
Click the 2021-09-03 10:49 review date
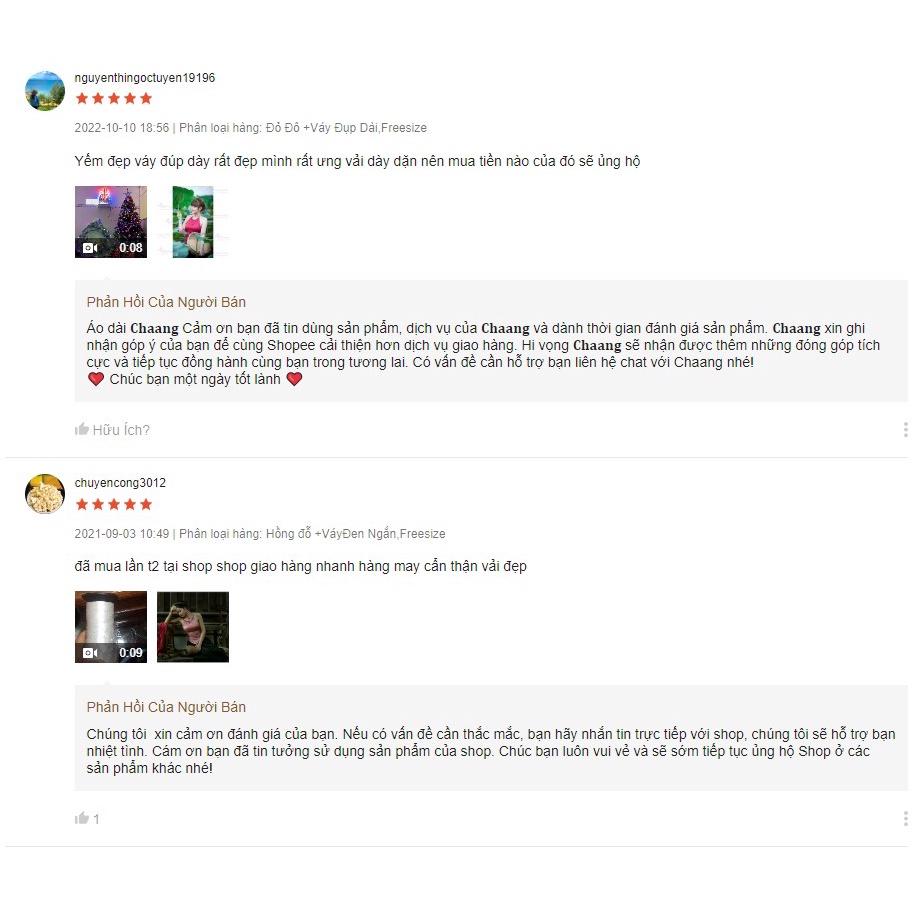(x=122, y=533)
